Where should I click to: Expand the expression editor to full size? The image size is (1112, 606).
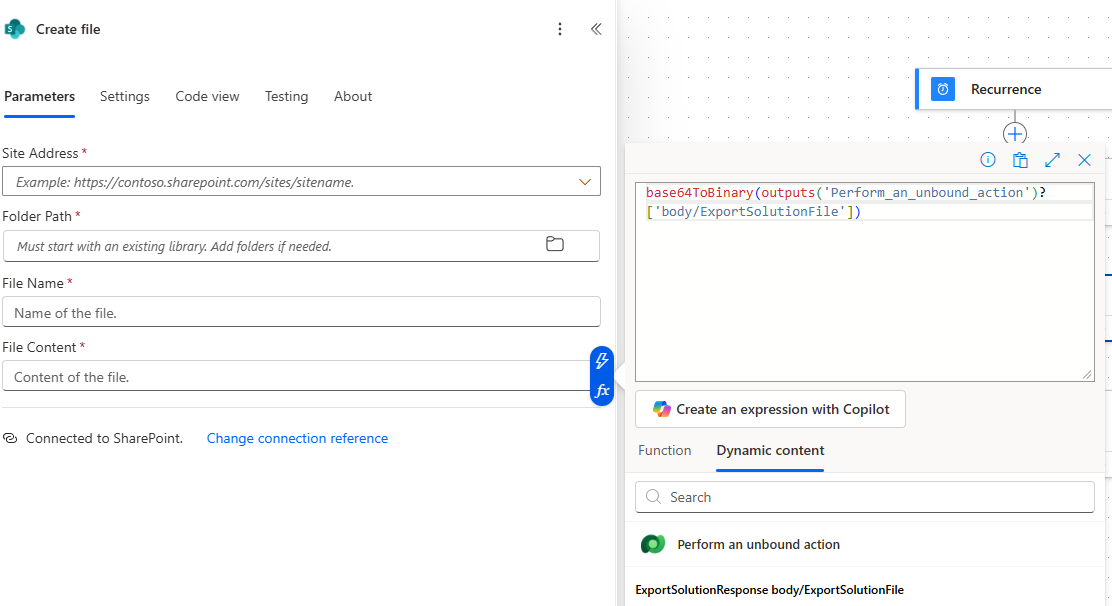pos(1052,160)
